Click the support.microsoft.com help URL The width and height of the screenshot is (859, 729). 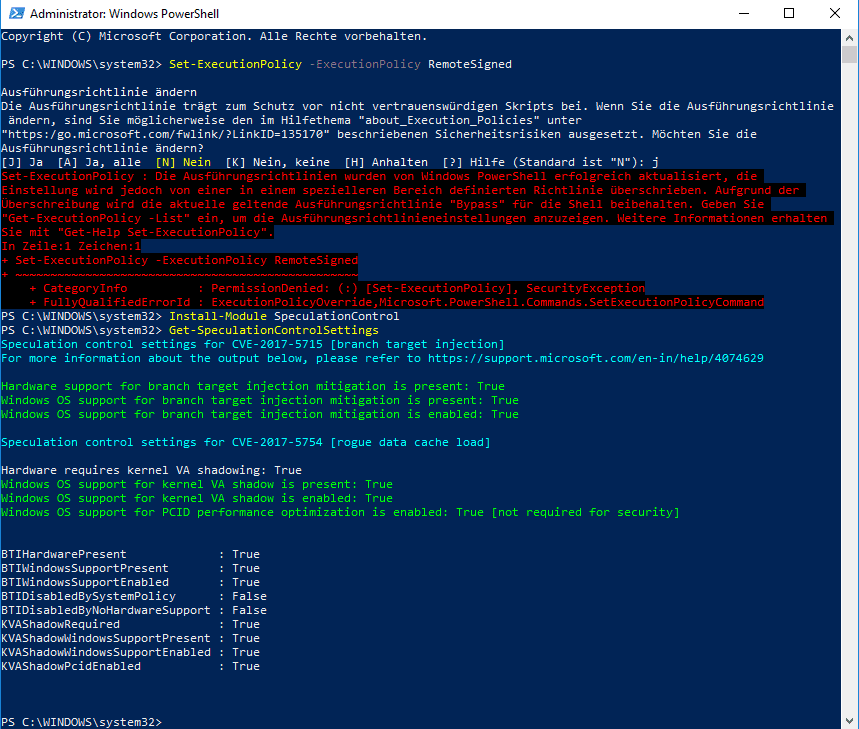click(x=595, y=358)
